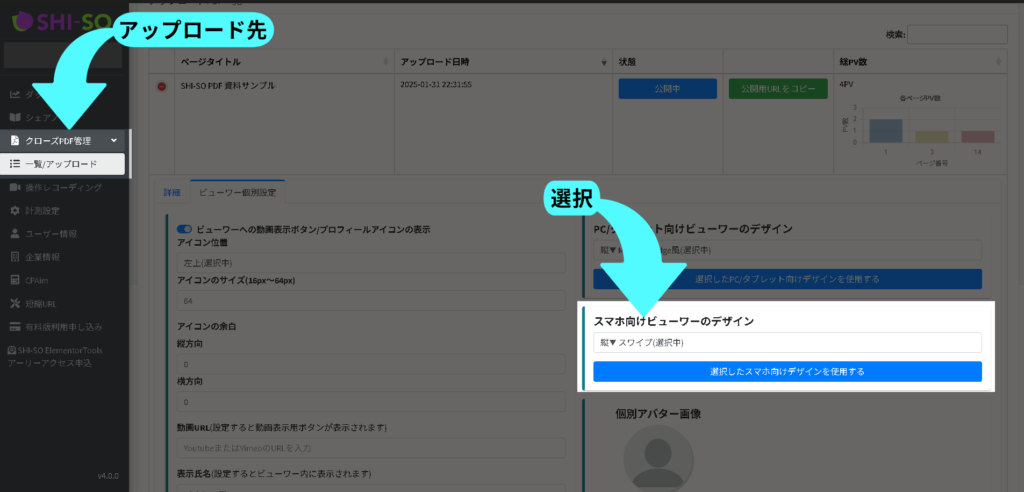
Task: Click the 検索 search field
Action: 957,35
